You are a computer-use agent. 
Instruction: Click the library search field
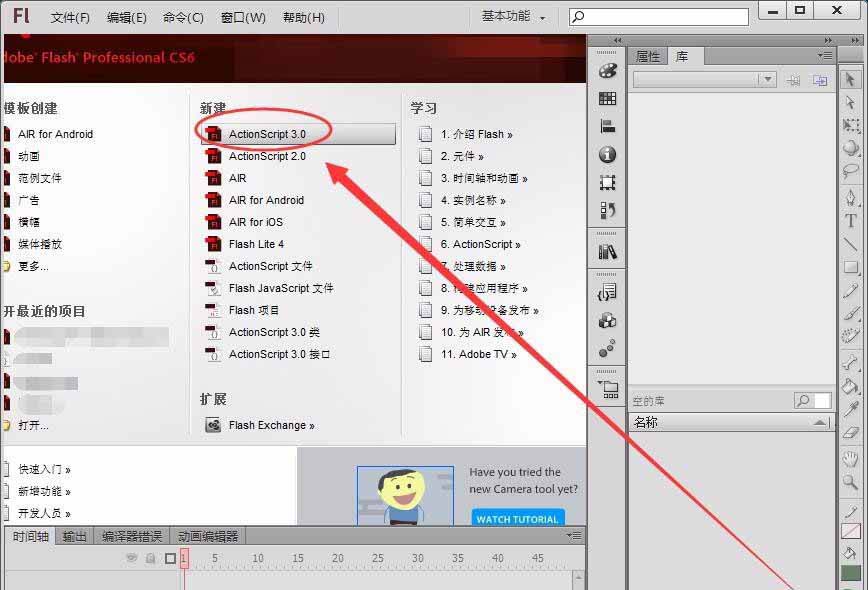point(813,400)
